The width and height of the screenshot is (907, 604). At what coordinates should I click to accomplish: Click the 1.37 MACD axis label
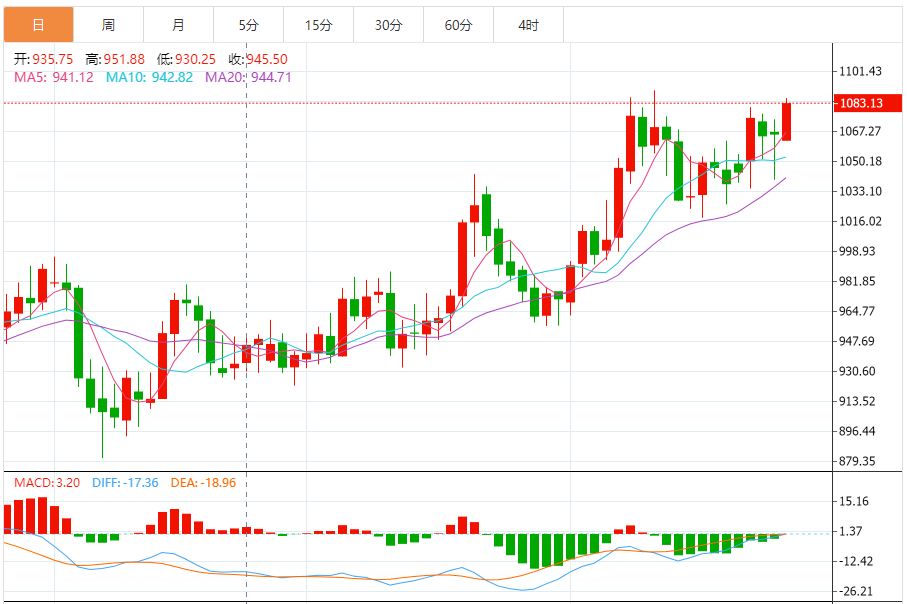(851, 531)
